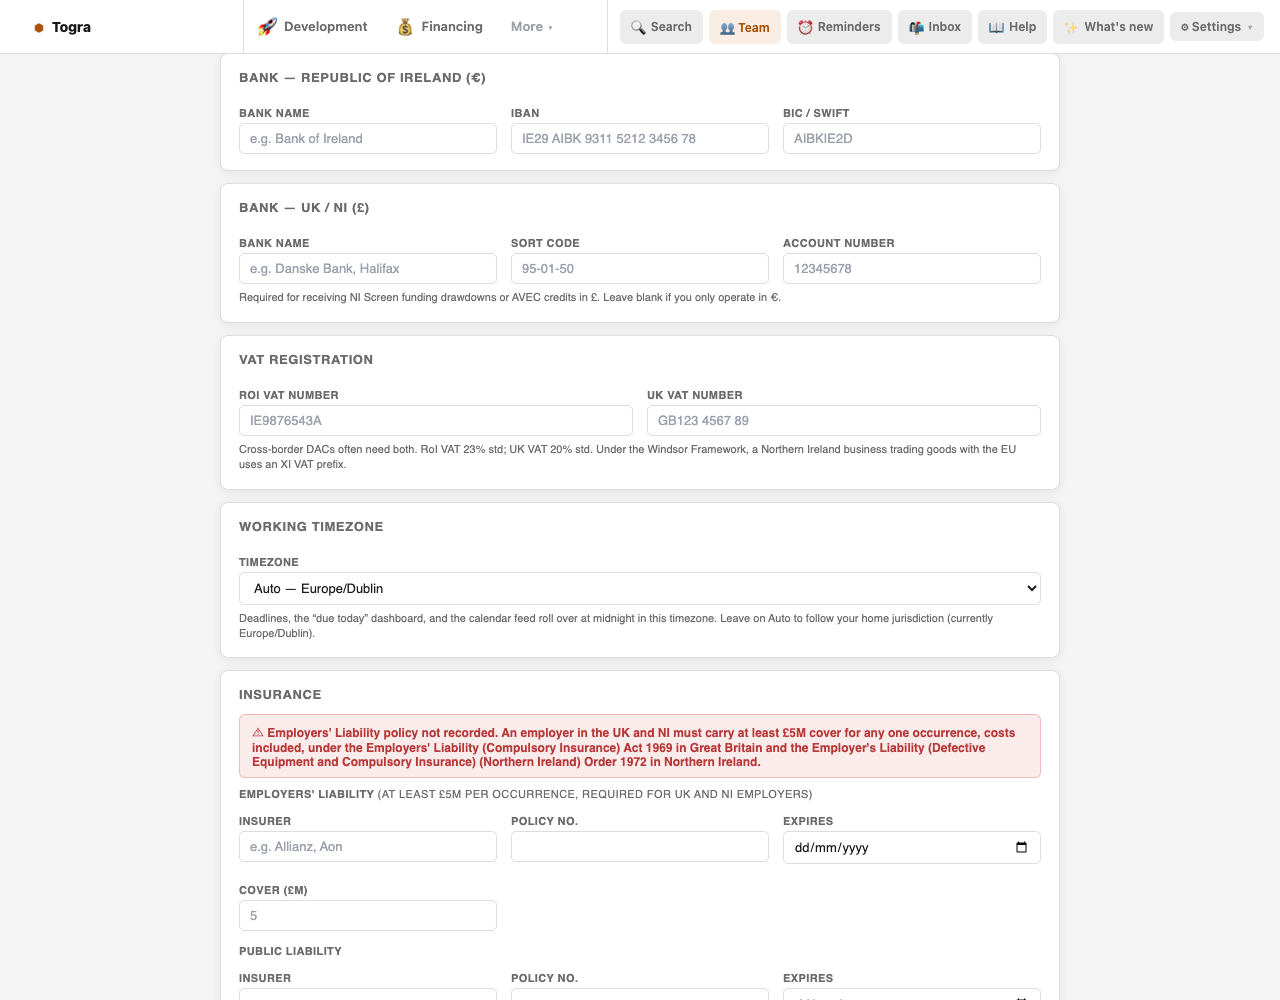The height and width of the screenshot is (1000, 1280).
Task: Click the Sort Code field
Action: [x=640, y=269]
